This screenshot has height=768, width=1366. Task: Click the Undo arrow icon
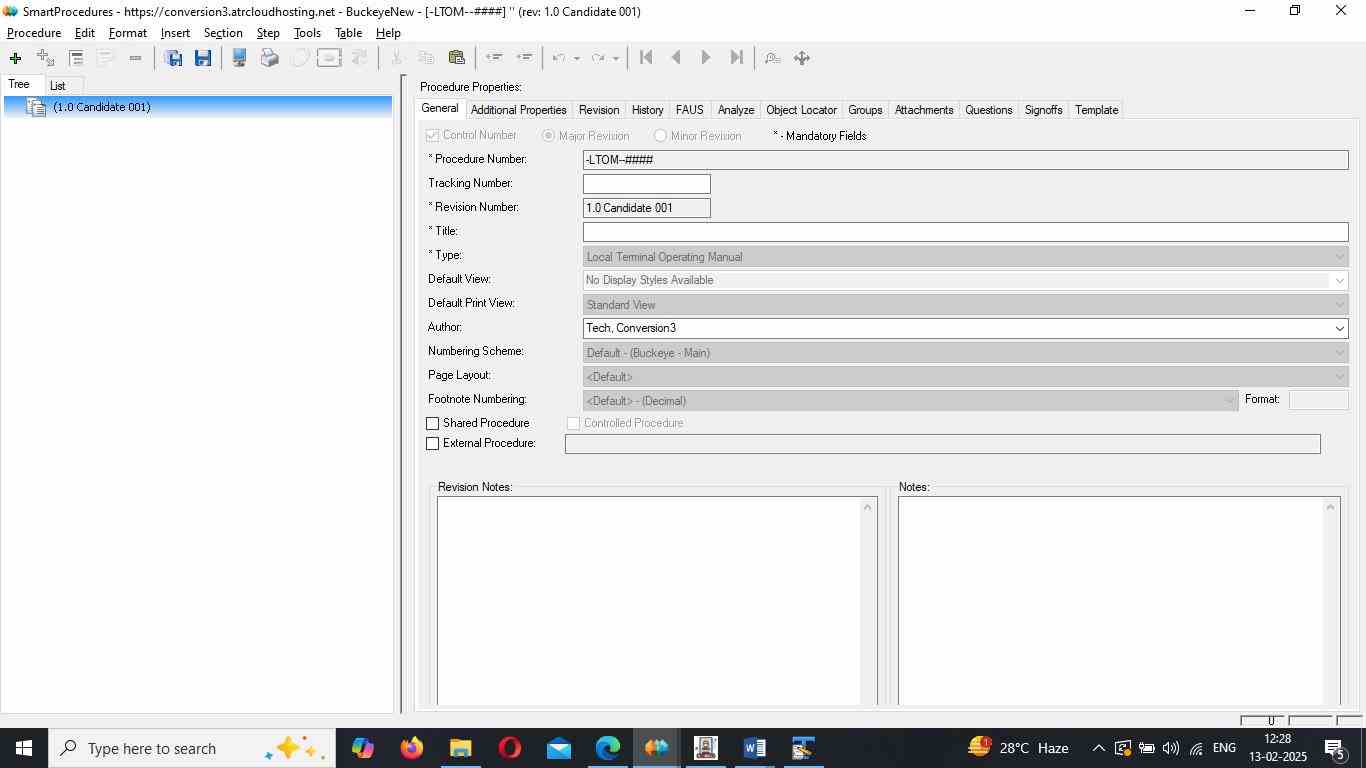point(560,58)
